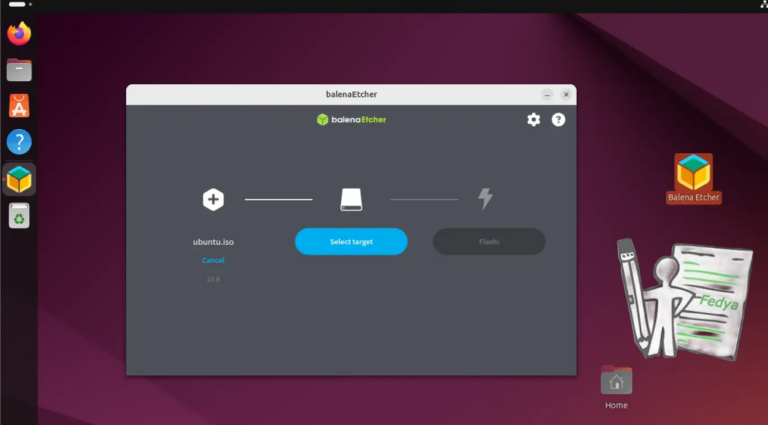Click the Select target button

click(x=351, y=241)
